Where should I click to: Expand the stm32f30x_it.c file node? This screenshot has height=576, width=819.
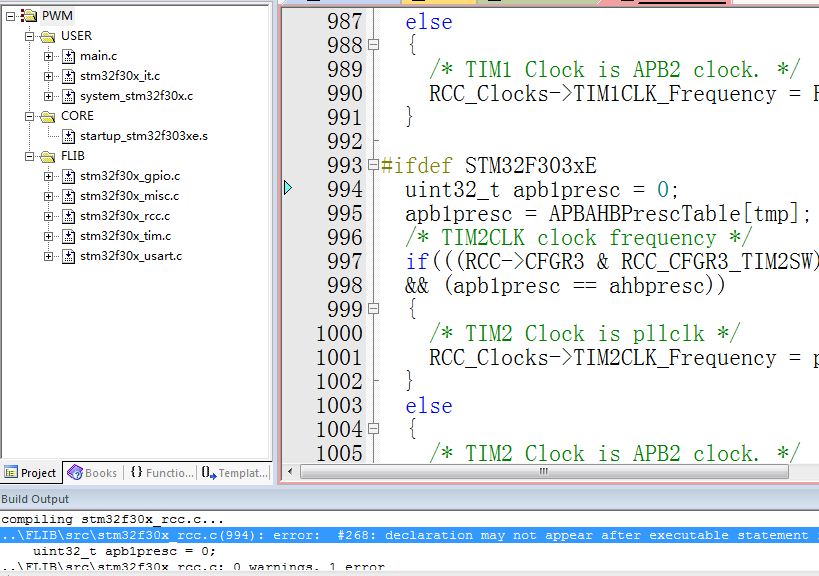point(49,76)
